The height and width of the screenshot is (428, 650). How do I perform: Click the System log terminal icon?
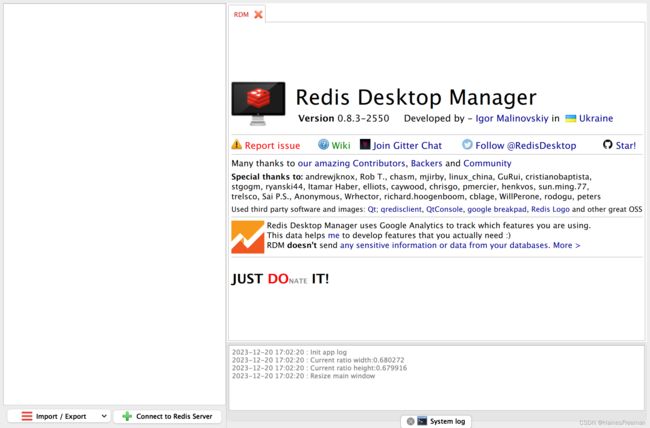click(422, 421)
